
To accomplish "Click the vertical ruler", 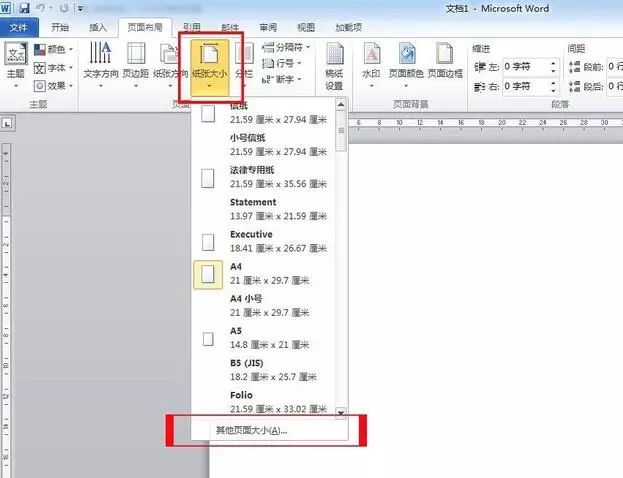I will [x=6, y=310].
